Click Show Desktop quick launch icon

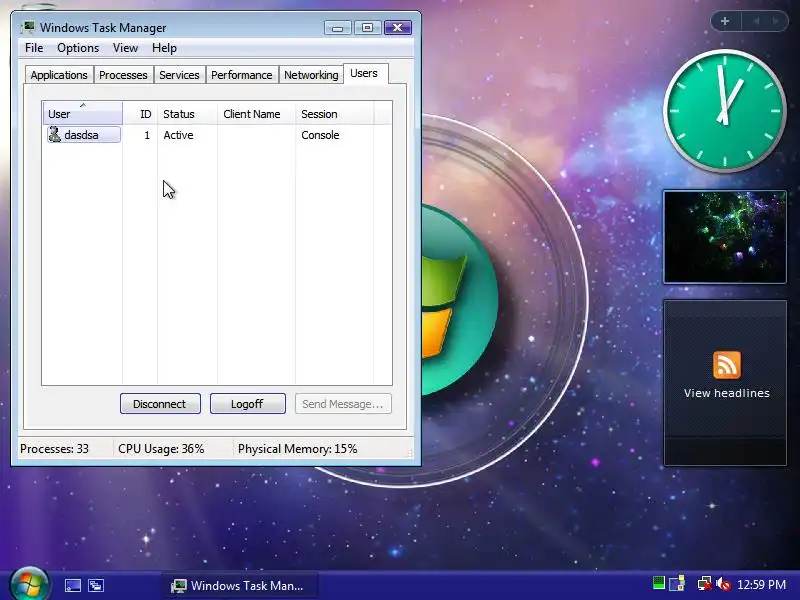72,585
